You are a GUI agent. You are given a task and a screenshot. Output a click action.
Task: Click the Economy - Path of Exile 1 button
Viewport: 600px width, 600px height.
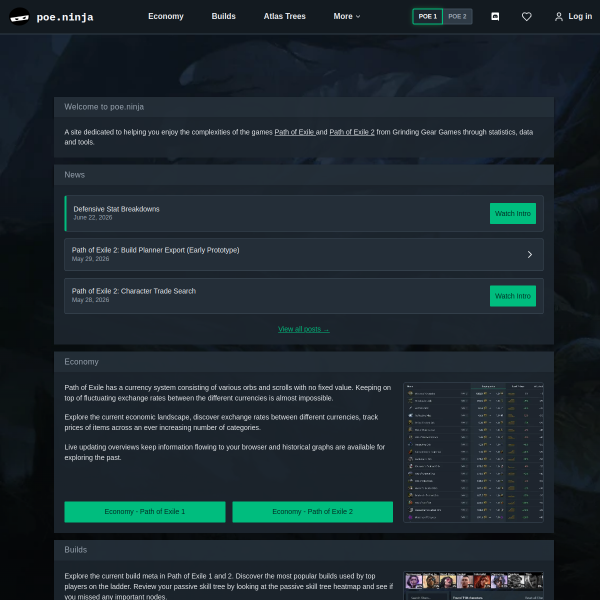[145, 512]
